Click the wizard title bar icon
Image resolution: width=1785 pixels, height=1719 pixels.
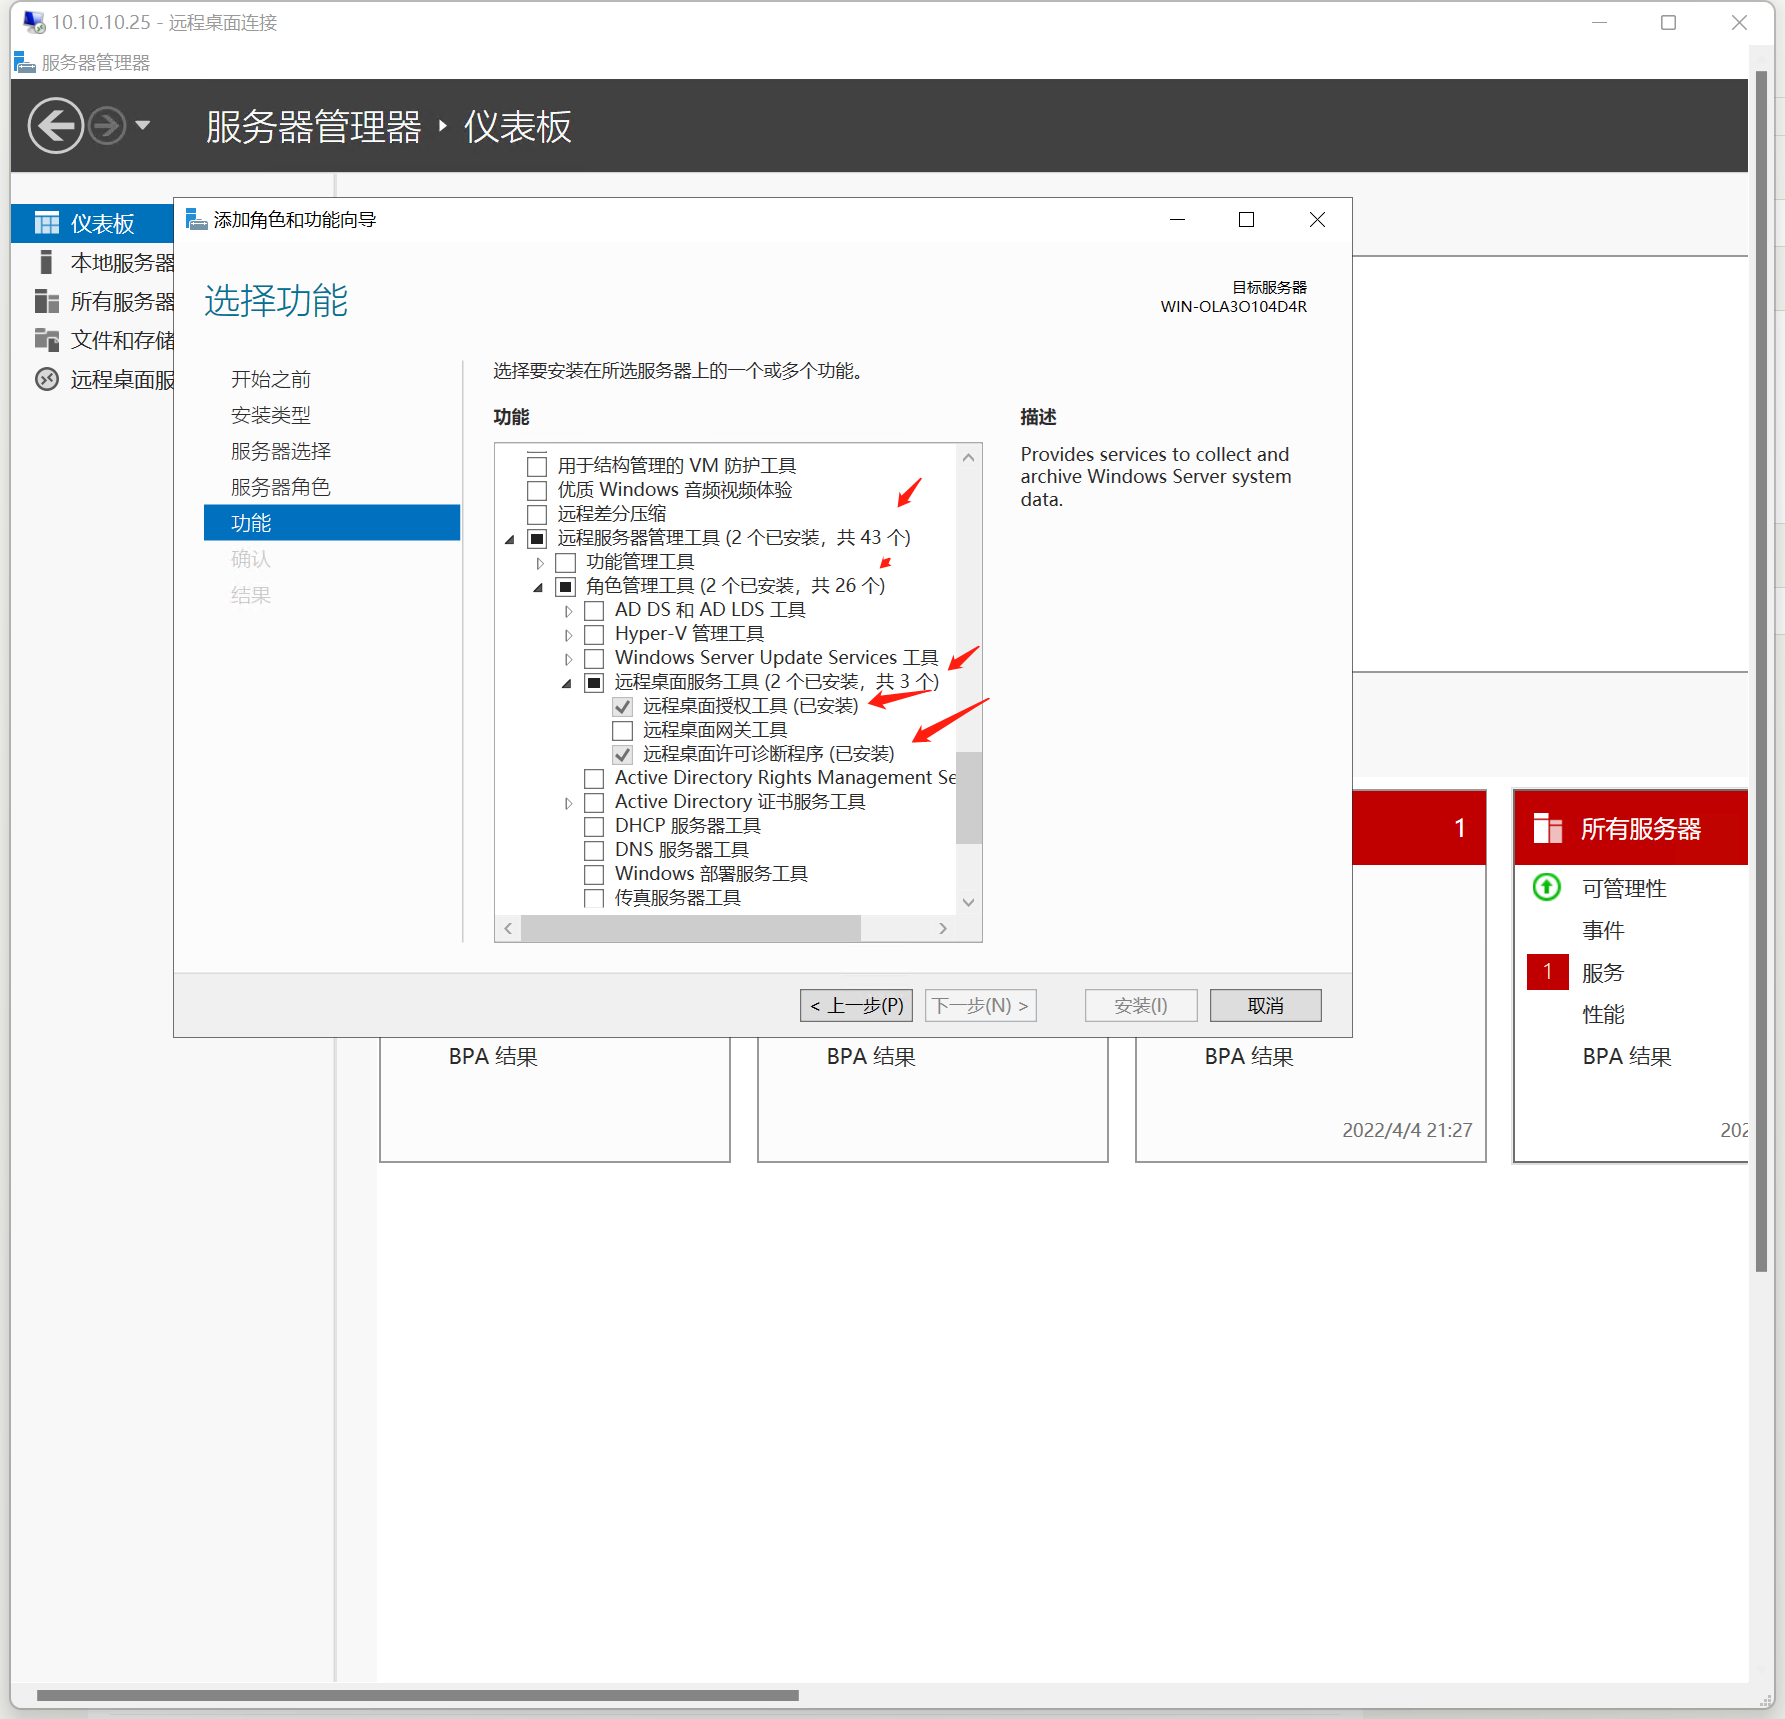[x=196, y=220]
